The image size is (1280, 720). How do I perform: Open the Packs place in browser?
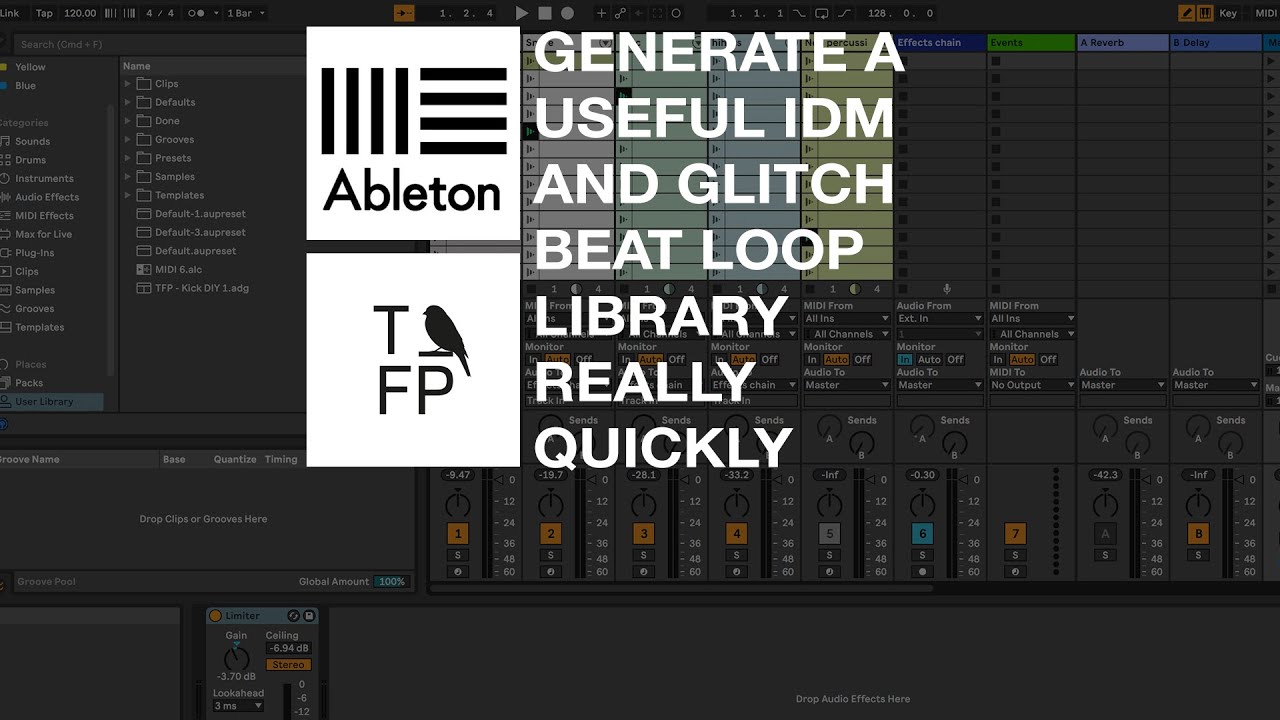(29, 383)
